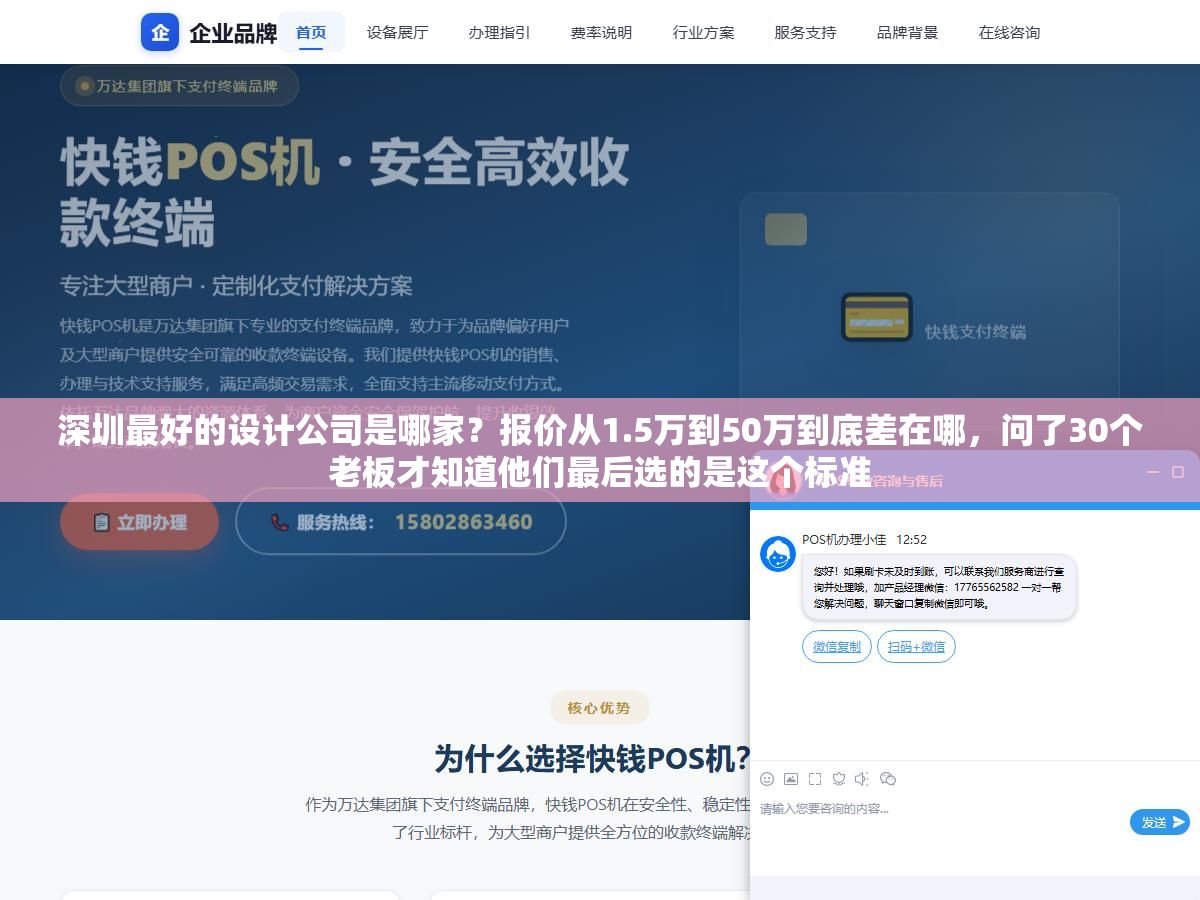Click the screenshot capture icon in chat
Viewport: 1200px width, 900px height.
pos(815,779)
